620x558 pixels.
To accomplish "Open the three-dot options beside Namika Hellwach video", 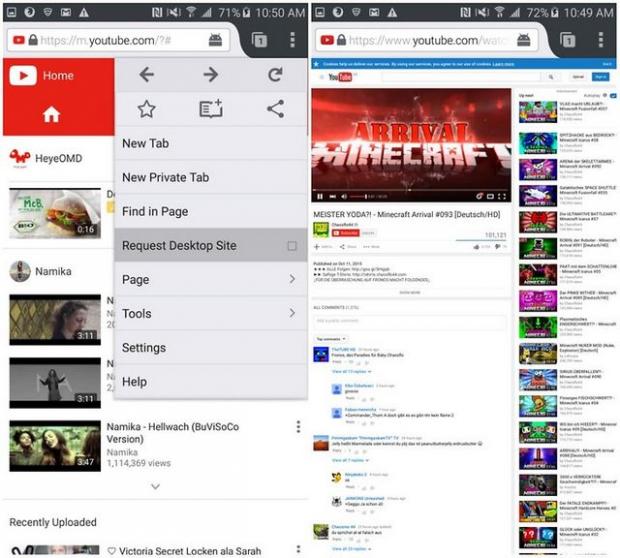I will coord(298,428).
